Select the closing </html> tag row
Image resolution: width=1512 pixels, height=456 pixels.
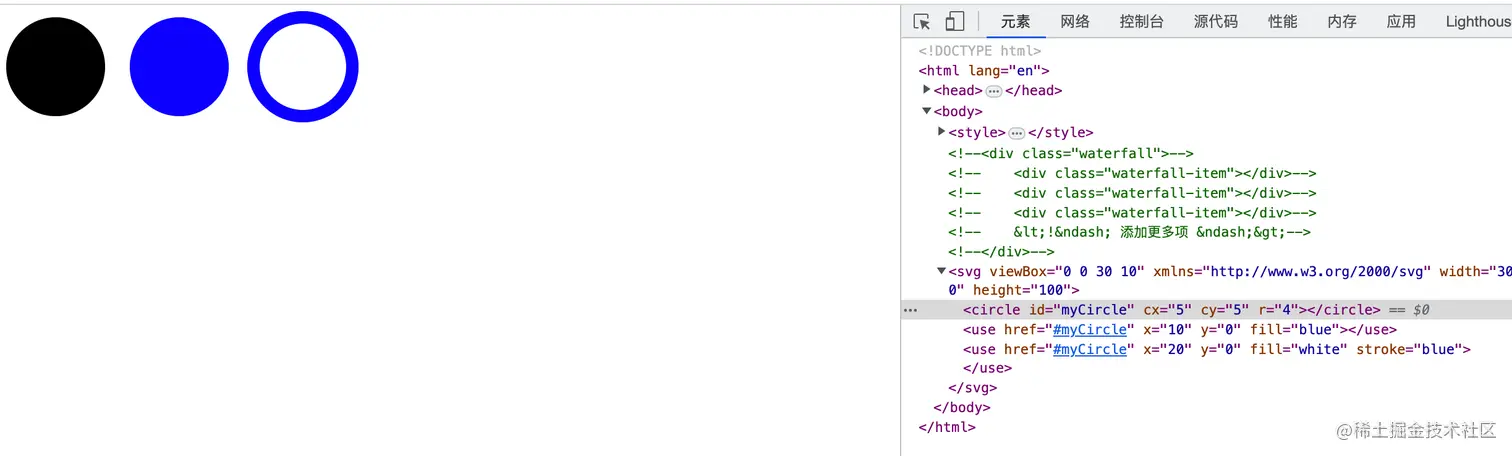(x=947, y=427)
